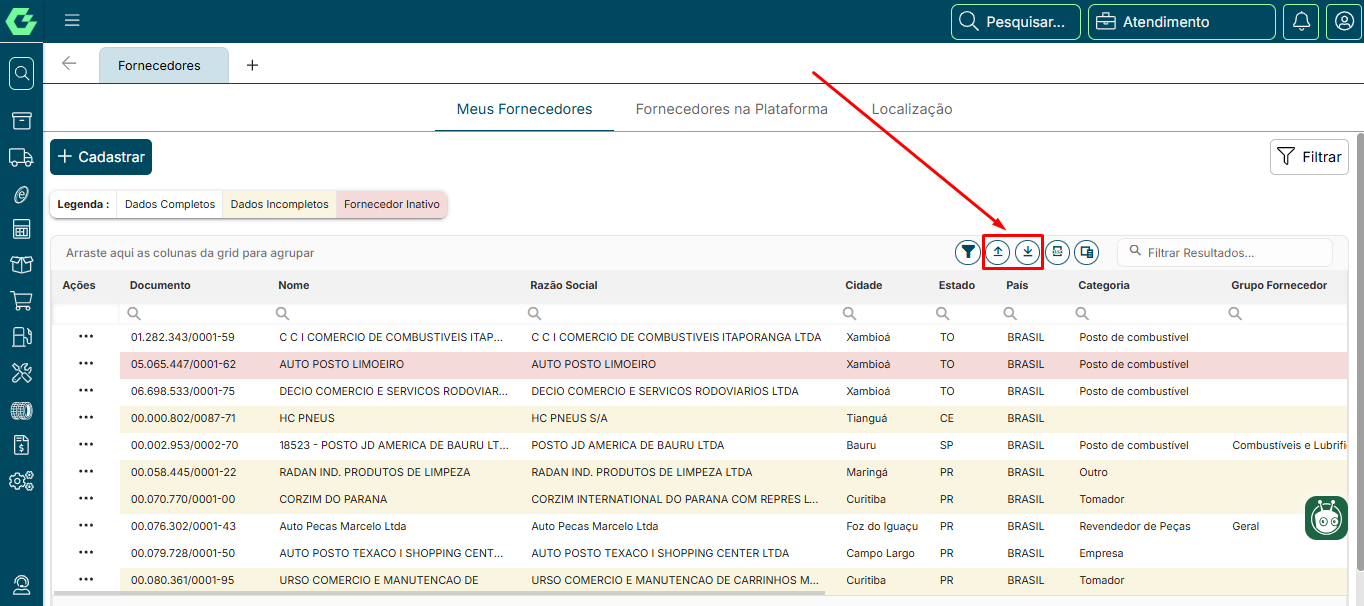Open the wrench tools sidebar icon
Viewport: 1364px width, 606px height.
click(21, 373)
